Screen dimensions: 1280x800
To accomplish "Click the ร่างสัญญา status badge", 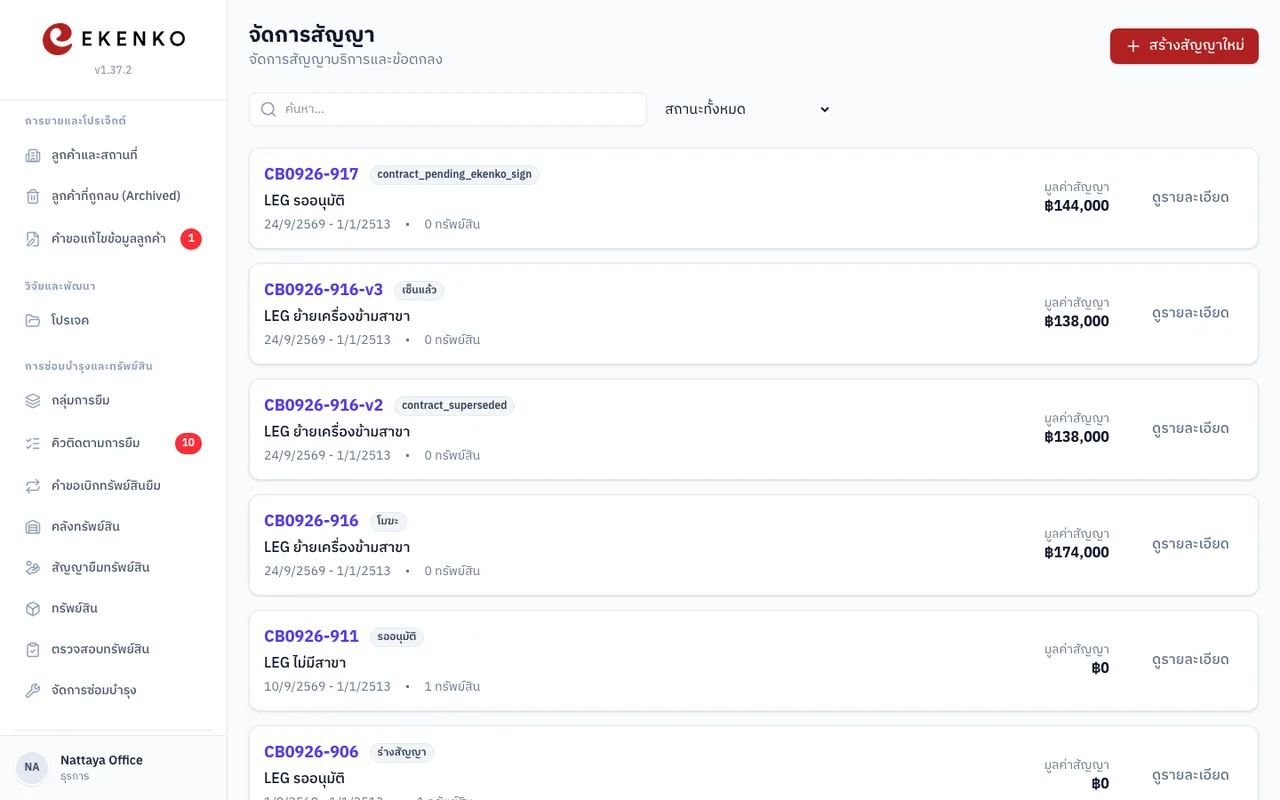I will [402, 752].
